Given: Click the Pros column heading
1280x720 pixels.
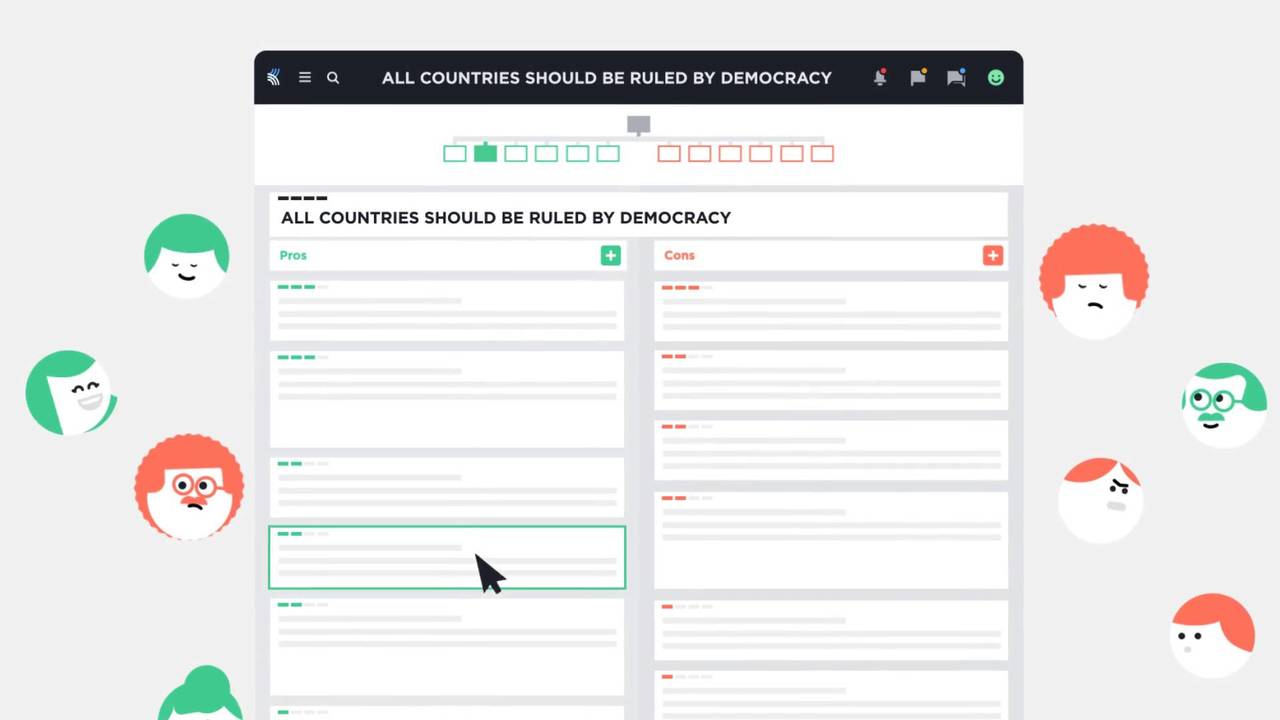Looking at the screenshot, I should [x=293, y=255].
